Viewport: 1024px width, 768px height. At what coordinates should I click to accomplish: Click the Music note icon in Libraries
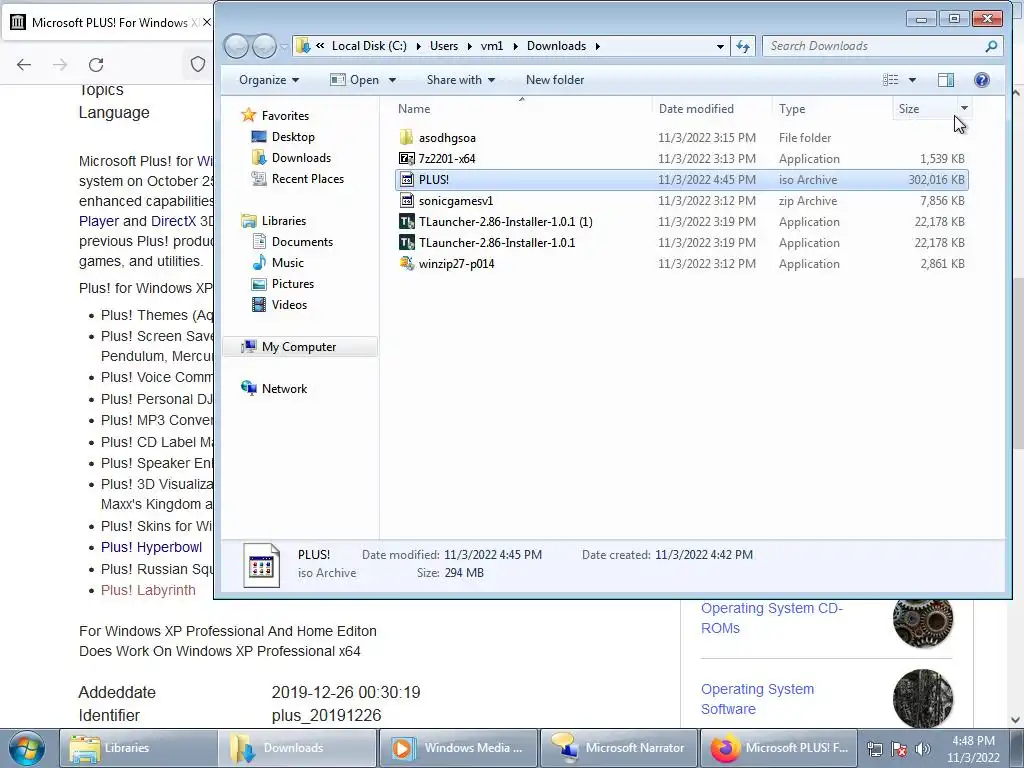click(x=259, y=263)
